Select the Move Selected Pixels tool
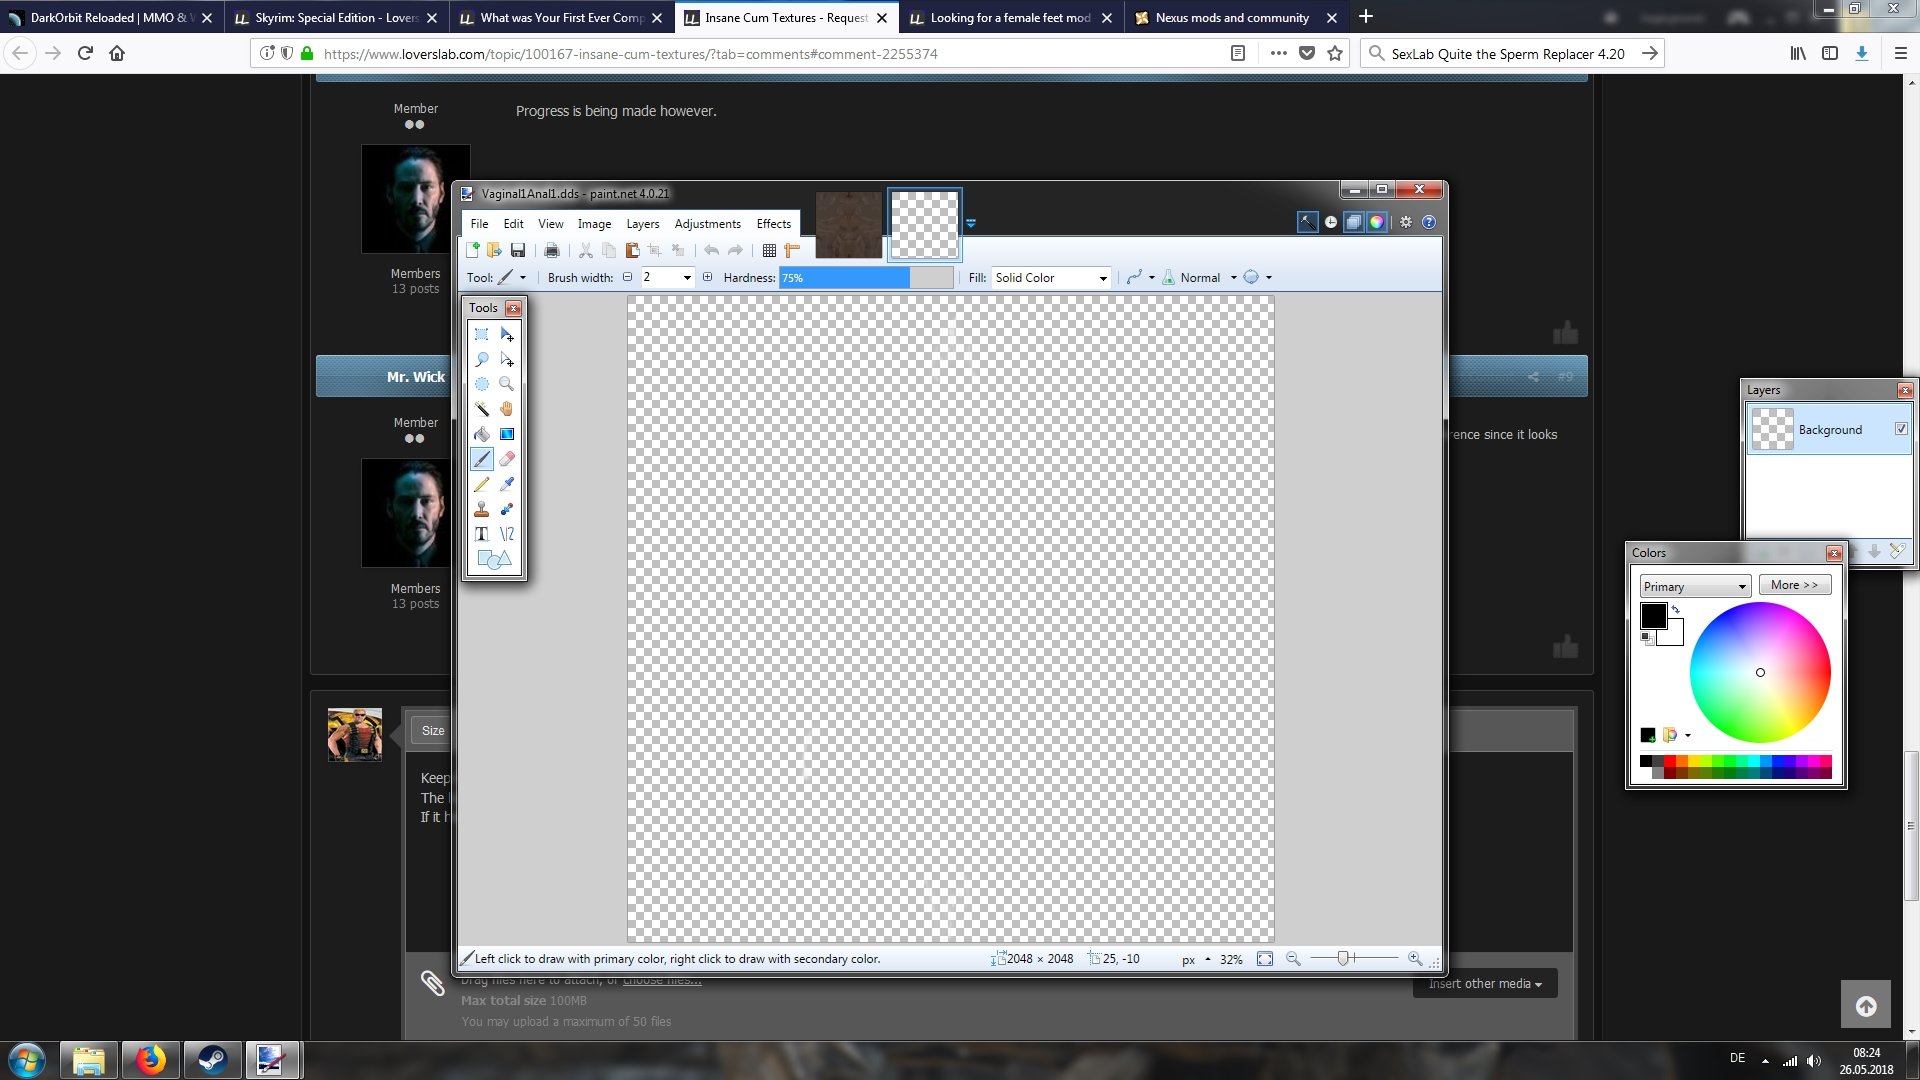The image size is (1920, 1080). click(507, 334)
